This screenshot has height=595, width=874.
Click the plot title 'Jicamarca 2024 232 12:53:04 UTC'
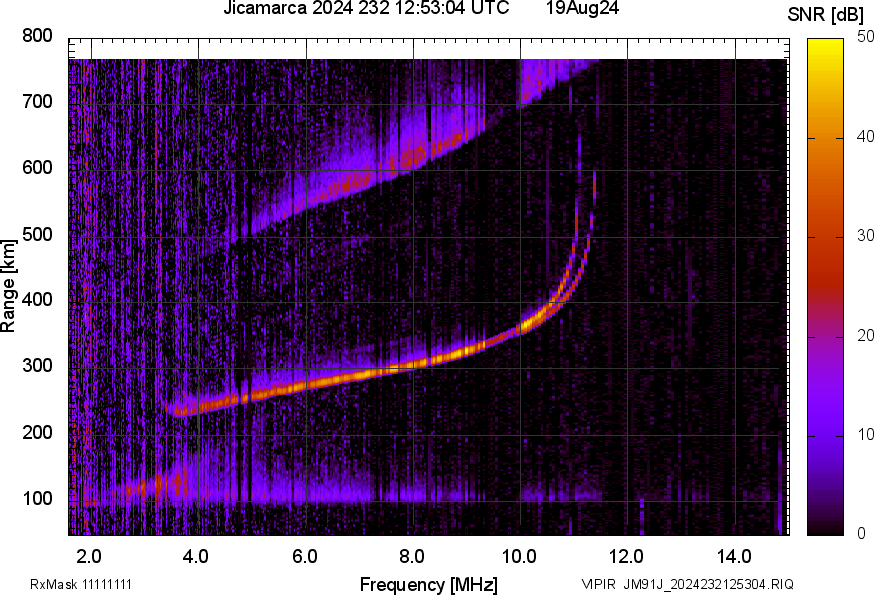point(366,8)
